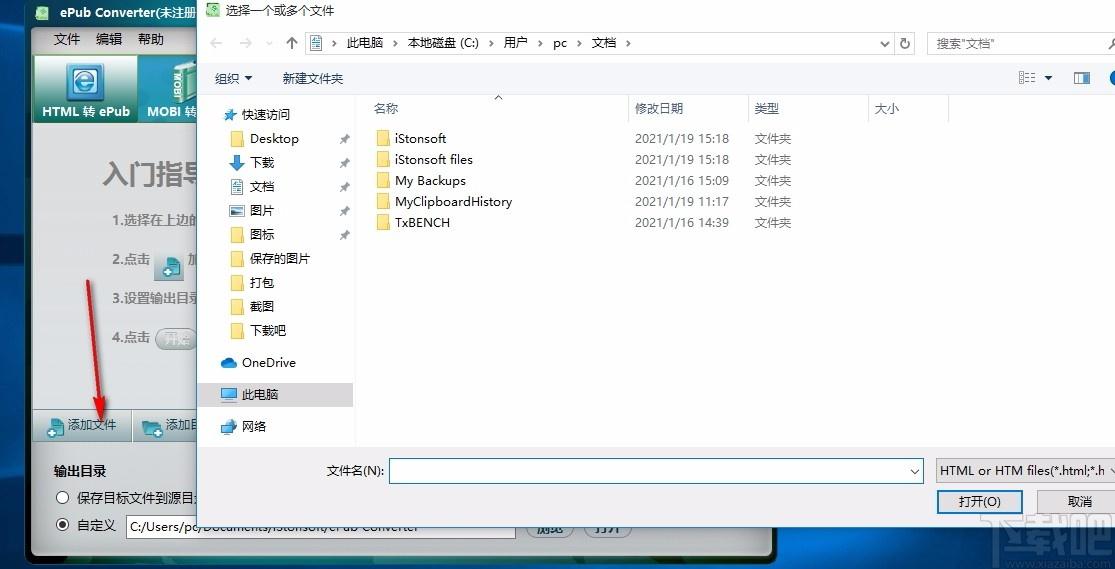The image size is (1115, 569).
Task: Open 保存的图片 folder in sidebar
Action: click(x=279, y=259)
